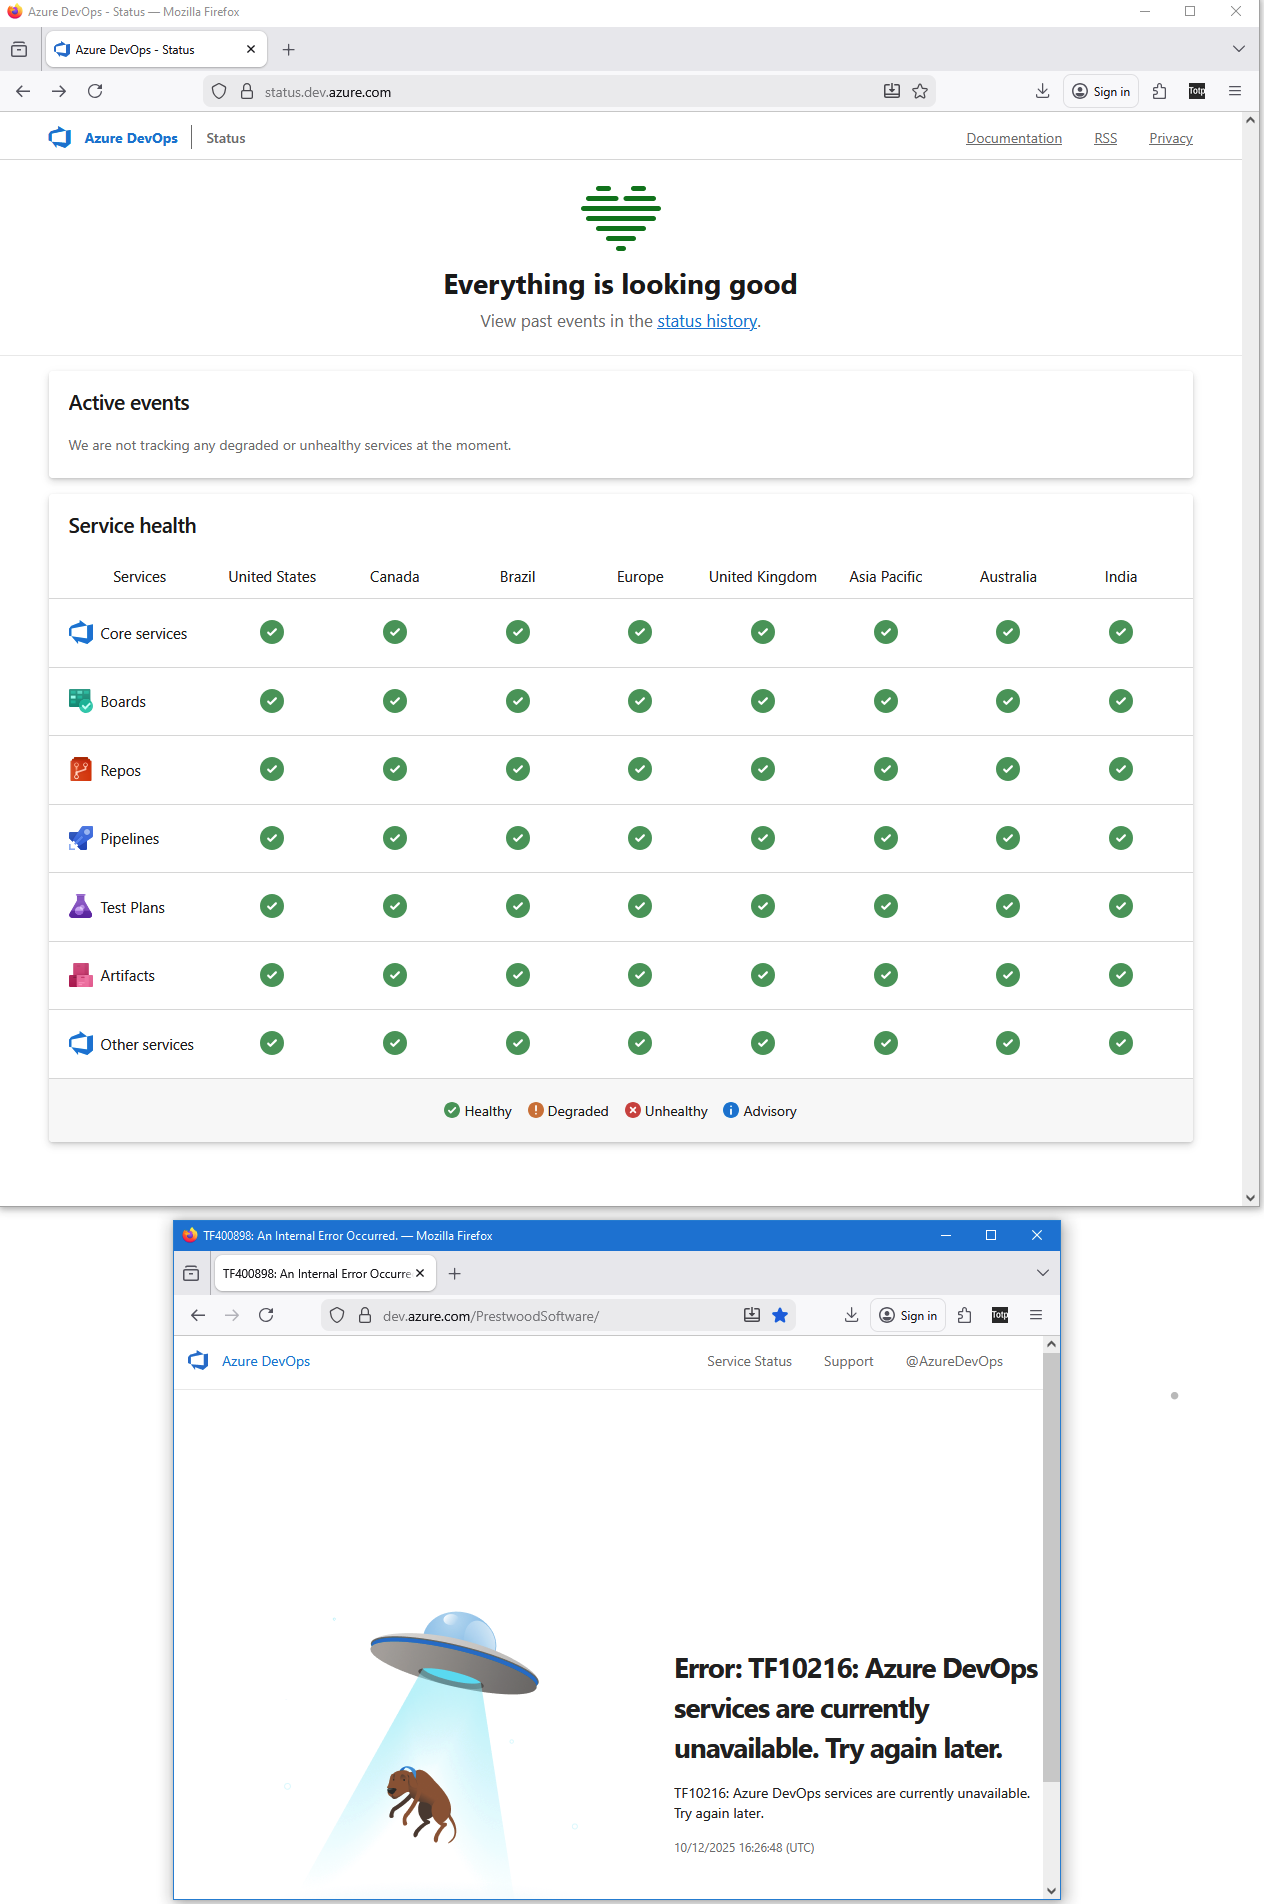Click the 'Other services' row label
This screenshot has height=1904, width=1264.
147,1044
